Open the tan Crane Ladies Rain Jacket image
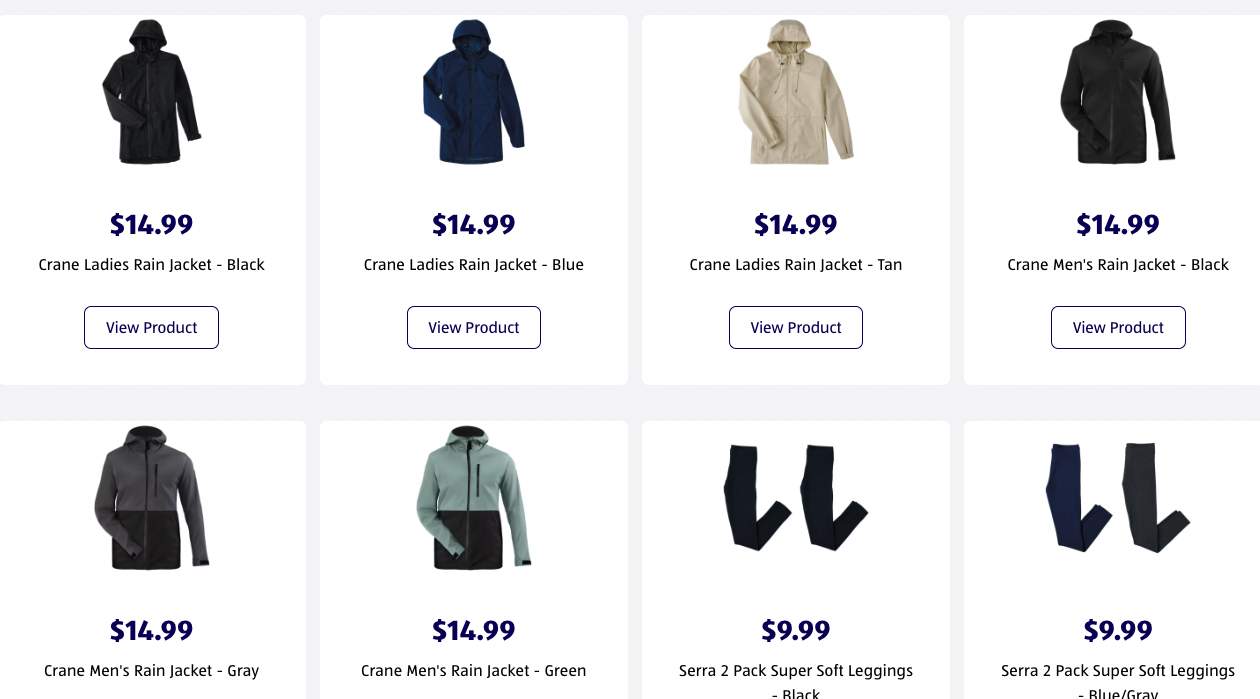Screen dimensions: 1260x699 pos(796,92)
